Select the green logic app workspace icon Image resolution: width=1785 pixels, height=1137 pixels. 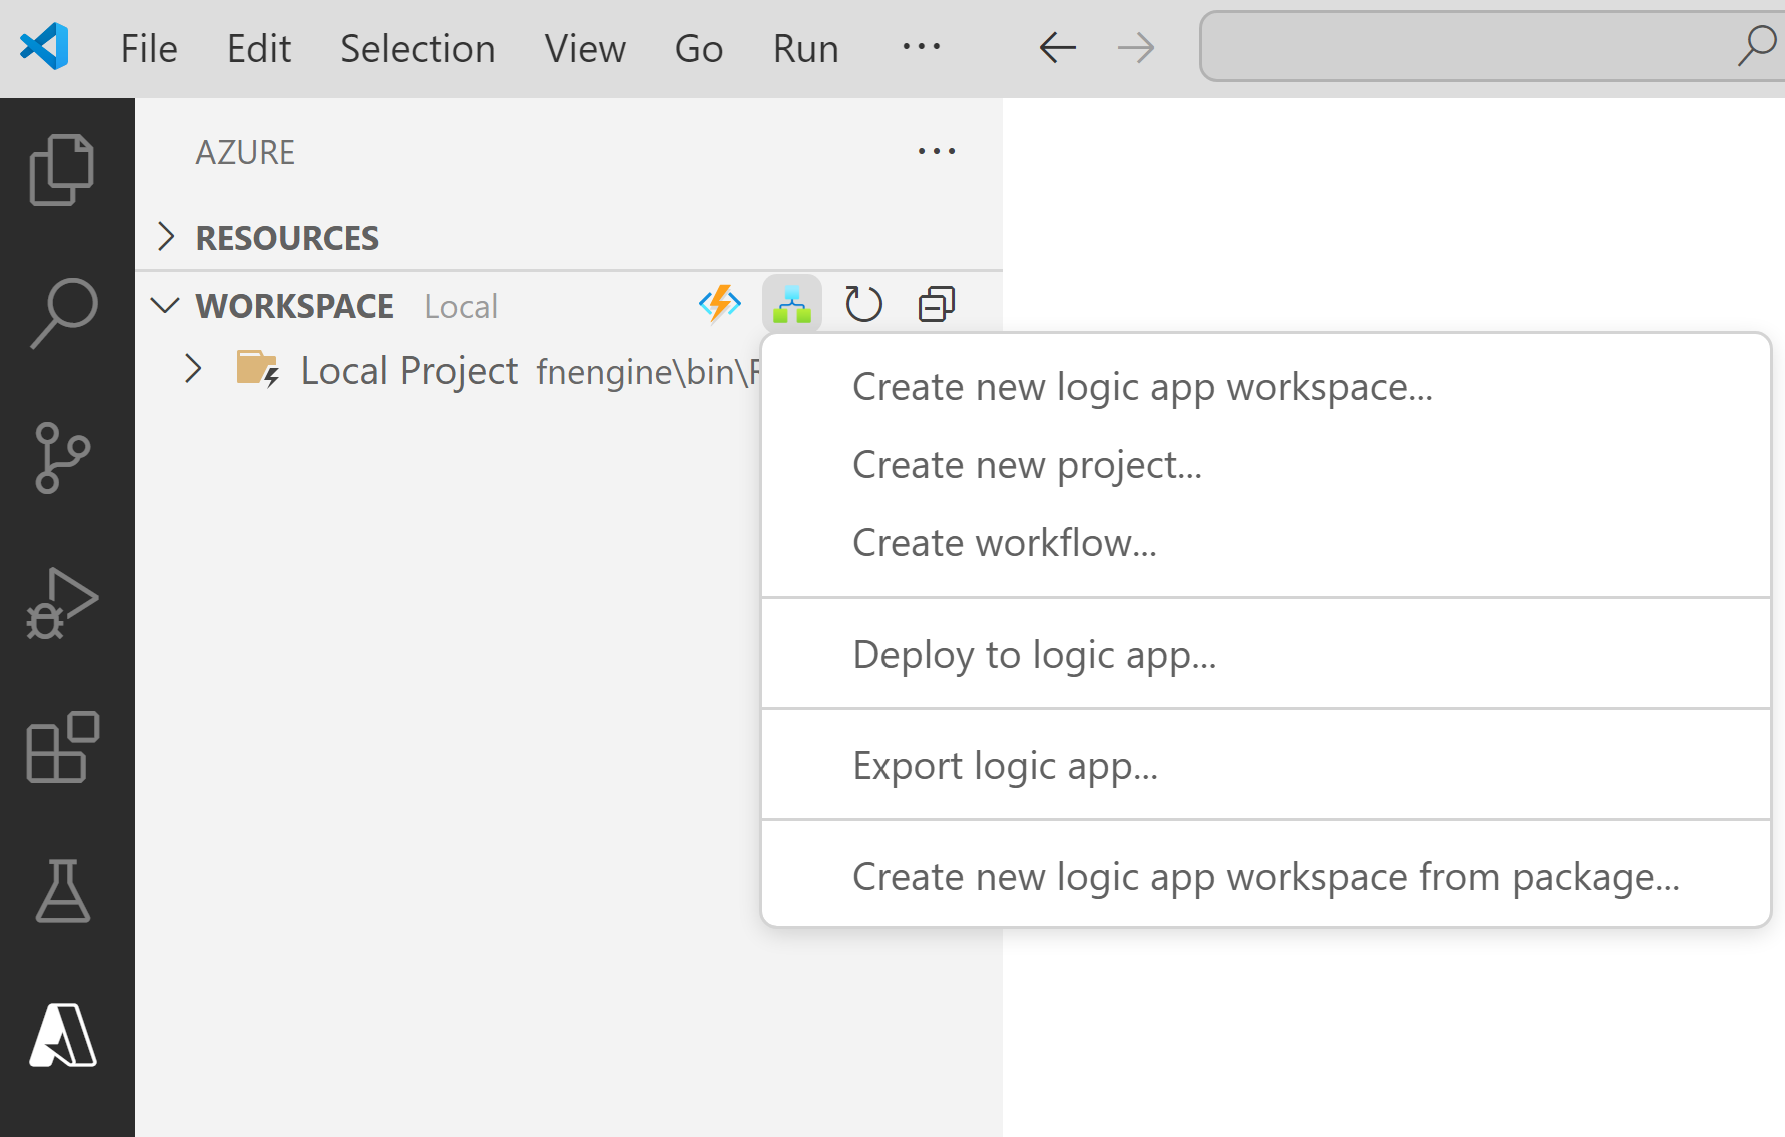(x=791, y=304)
